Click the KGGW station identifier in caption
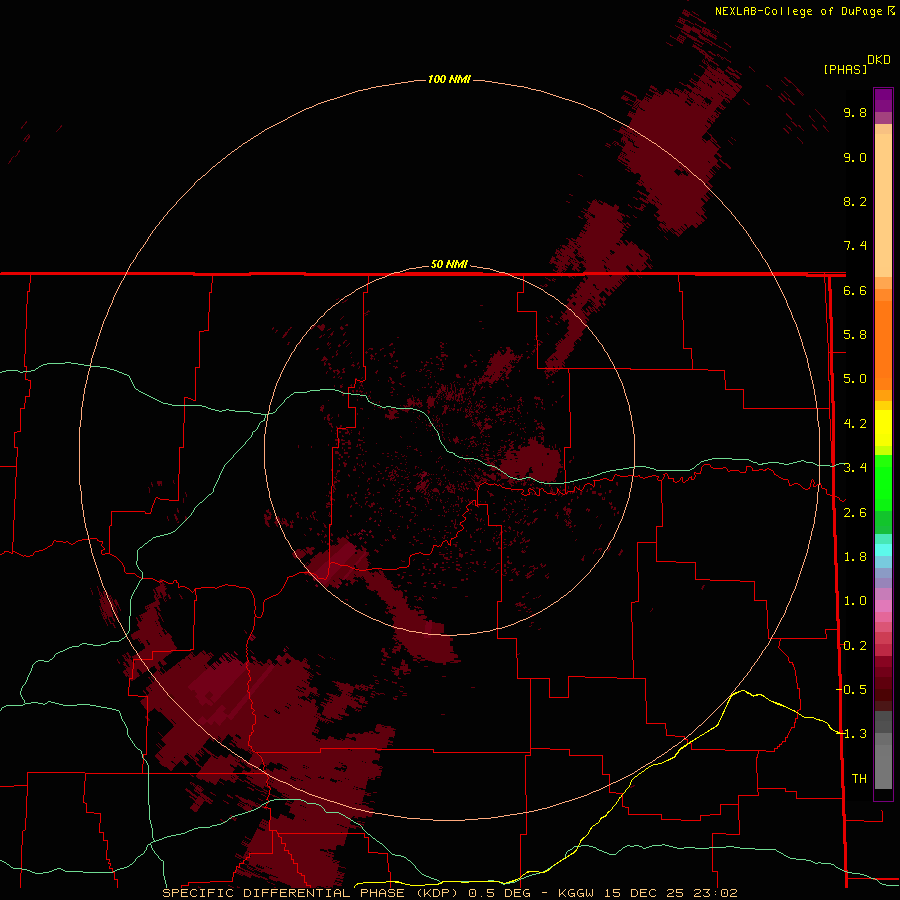This screenshot has width=900, height=900. point(578,894)
